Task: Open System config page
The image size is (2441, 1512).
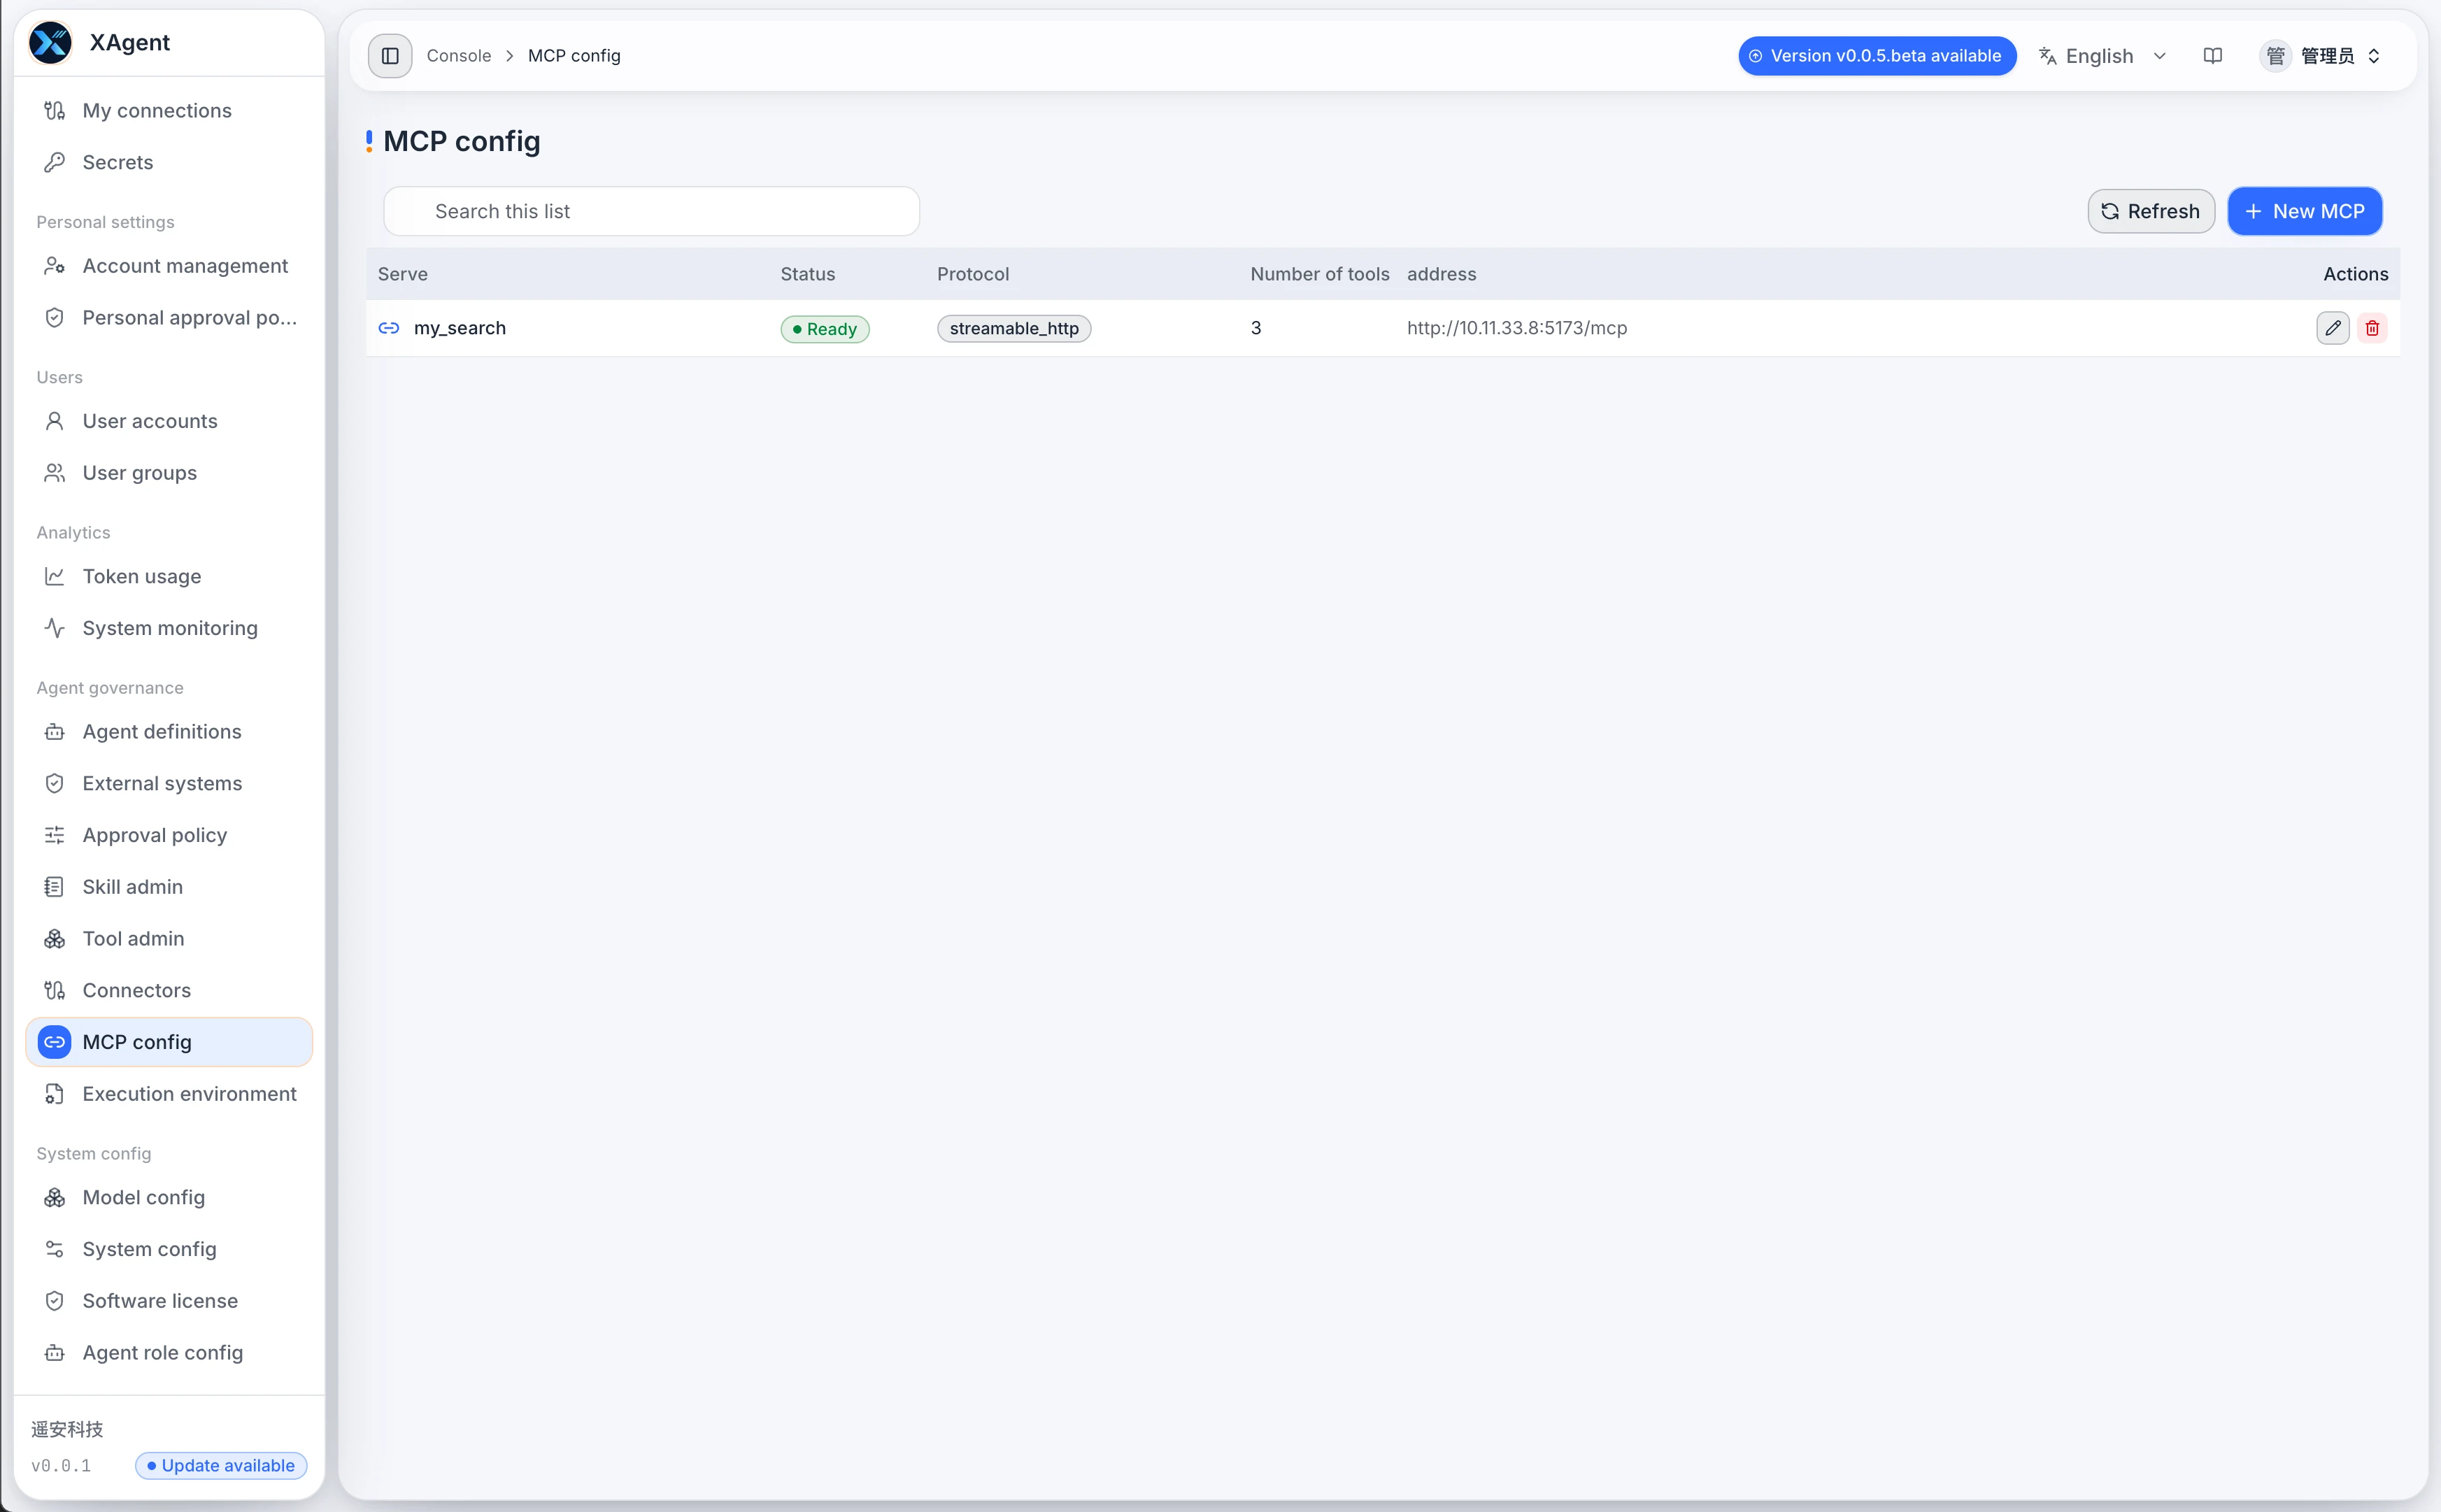Action: point(169,1249)
